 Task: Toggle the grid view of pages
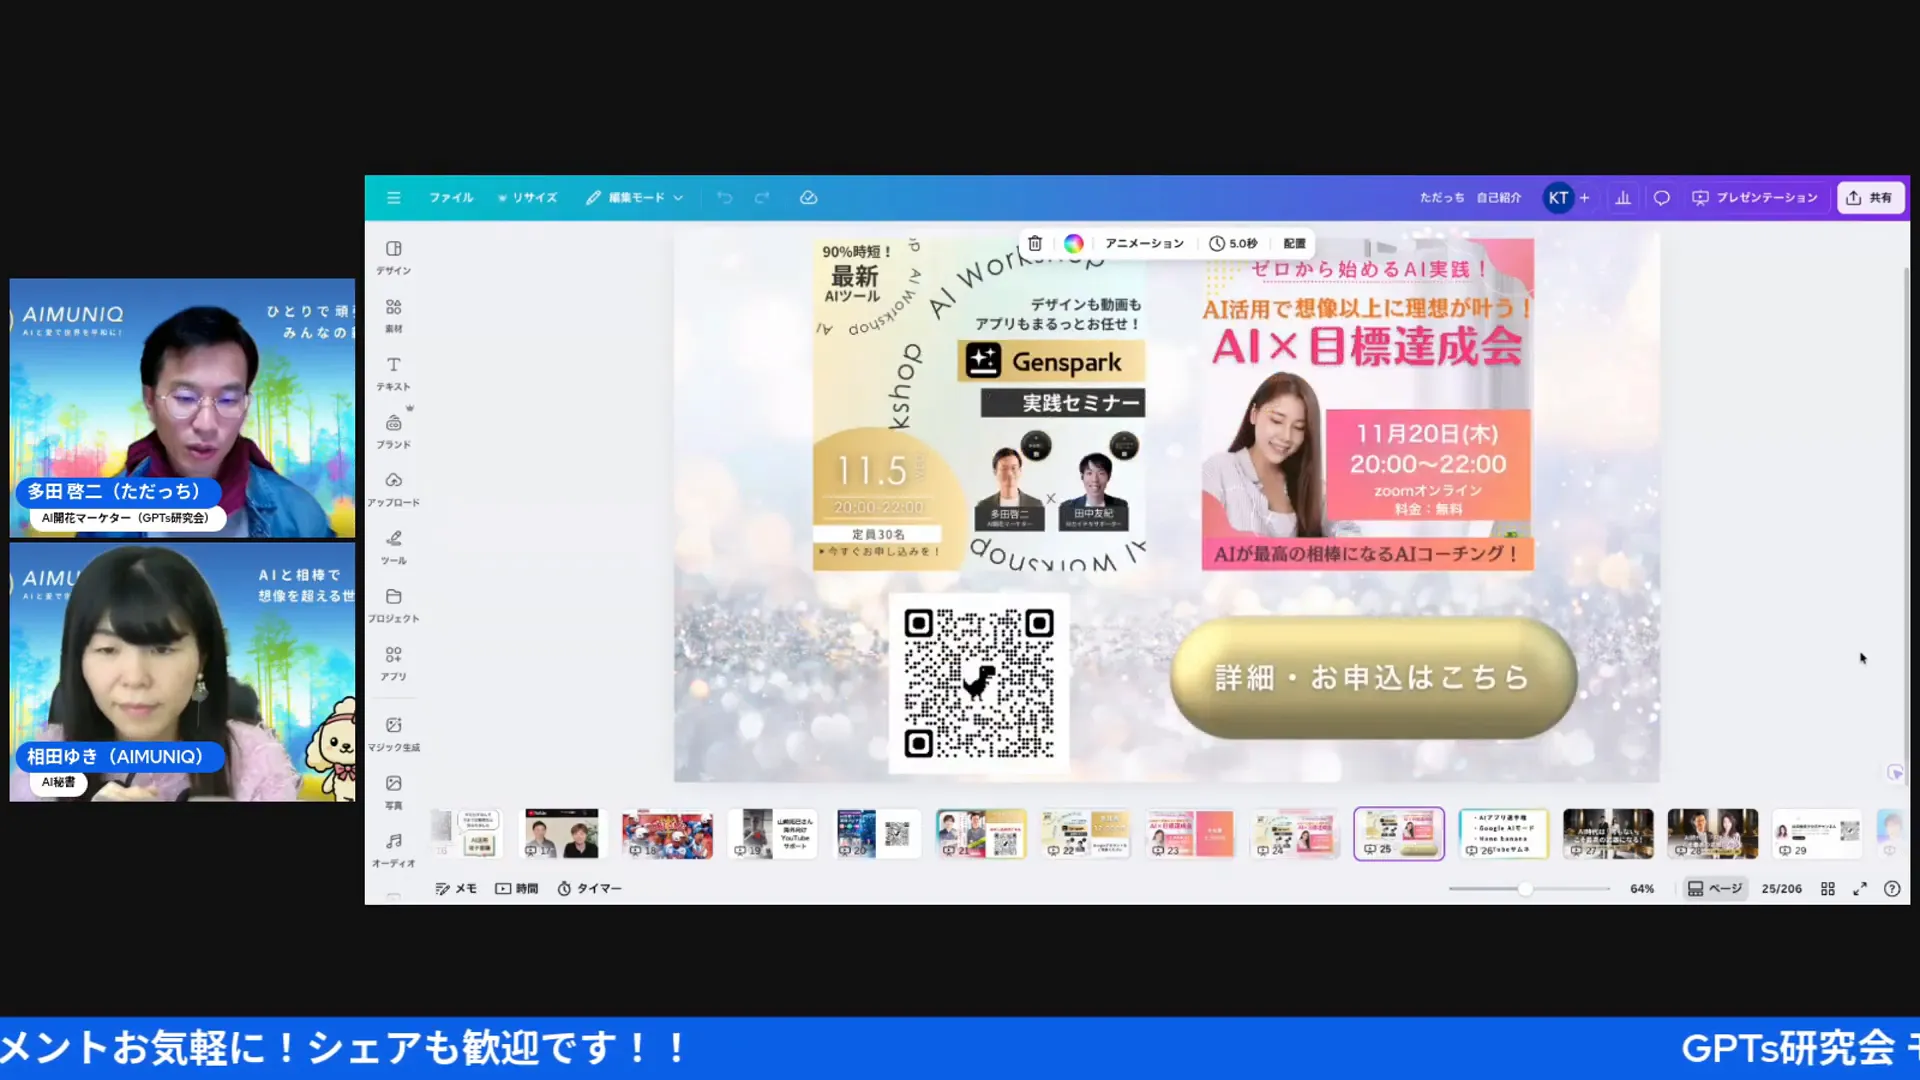[x=1827, y=889]
